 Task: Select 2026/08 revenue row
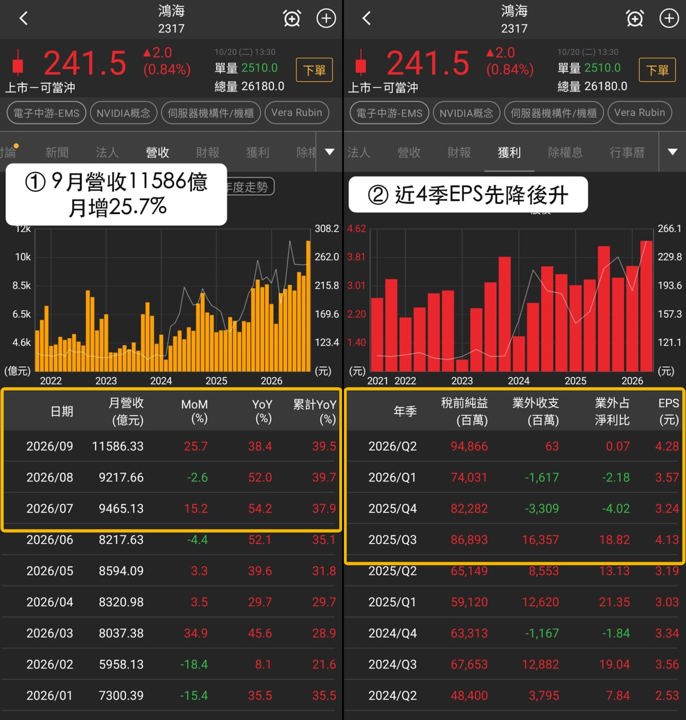[x=171, y=477]
